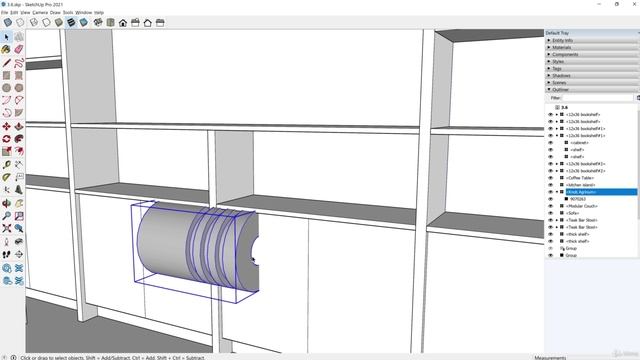Expand the Shadows panel

point(592,76)
